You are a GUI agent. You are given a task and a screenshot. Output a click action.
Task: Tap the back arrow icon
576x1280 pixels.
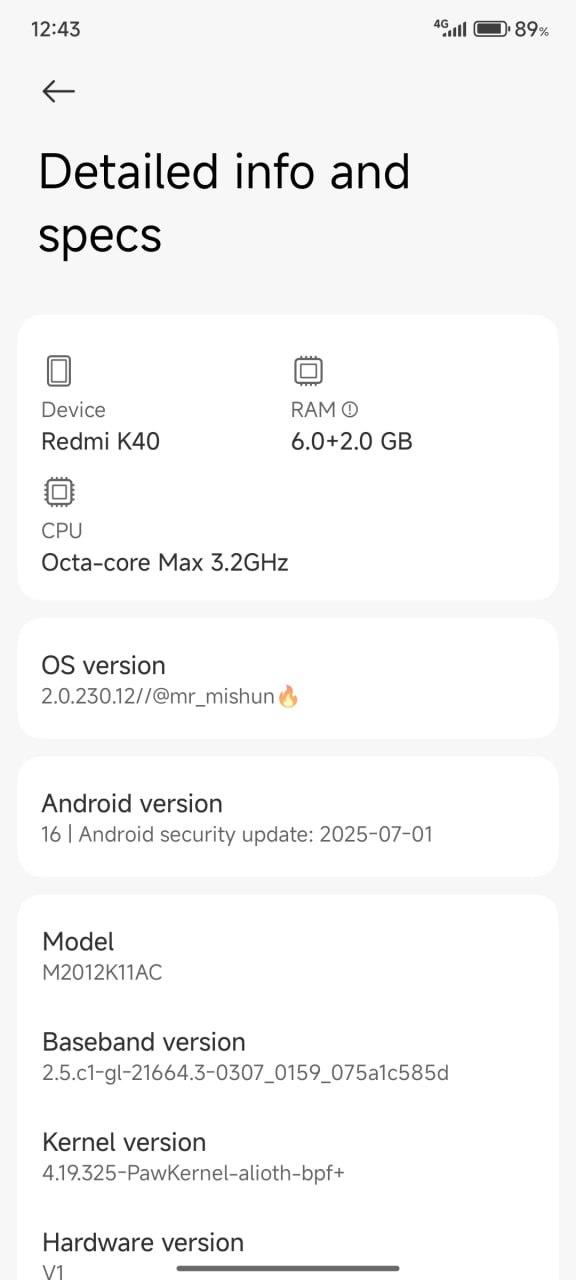pos(58,91)
